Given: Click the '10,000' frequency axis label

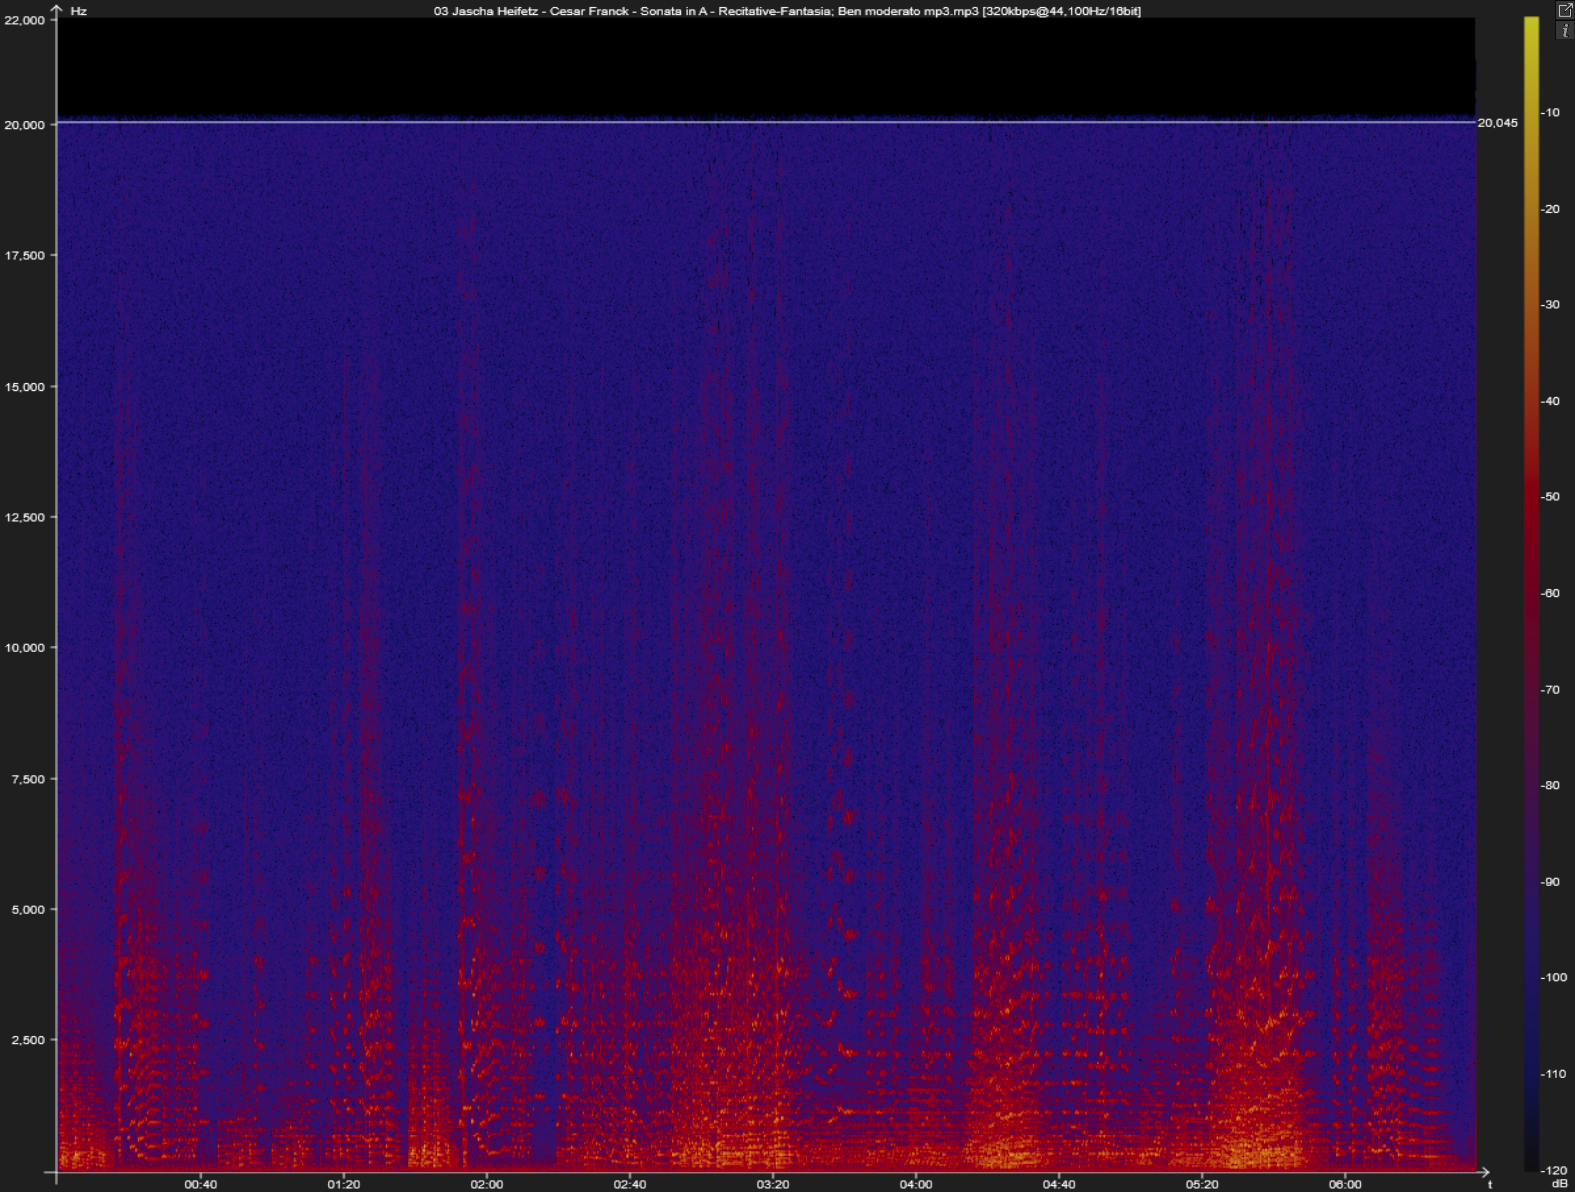Looking at the screenshot, I should 25,648.
